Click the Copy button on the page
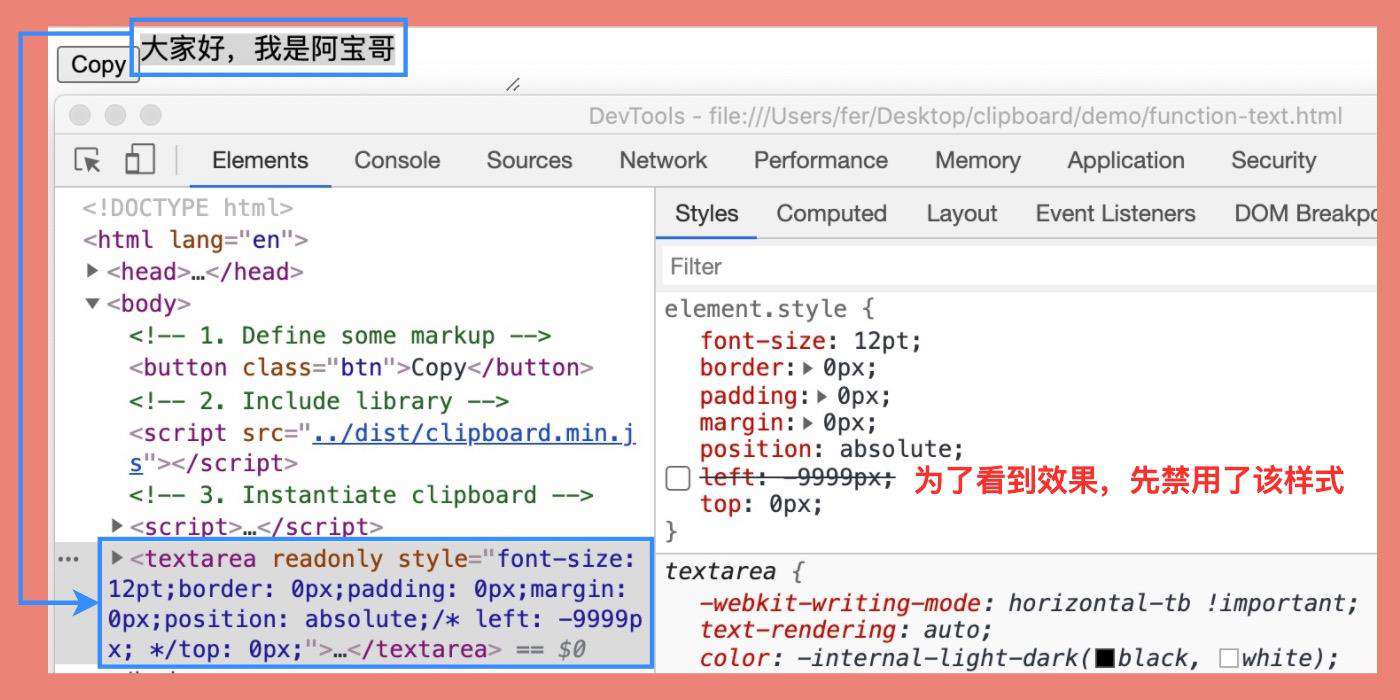The height and width of the screenshot is (700, 1400). [98, 64]
